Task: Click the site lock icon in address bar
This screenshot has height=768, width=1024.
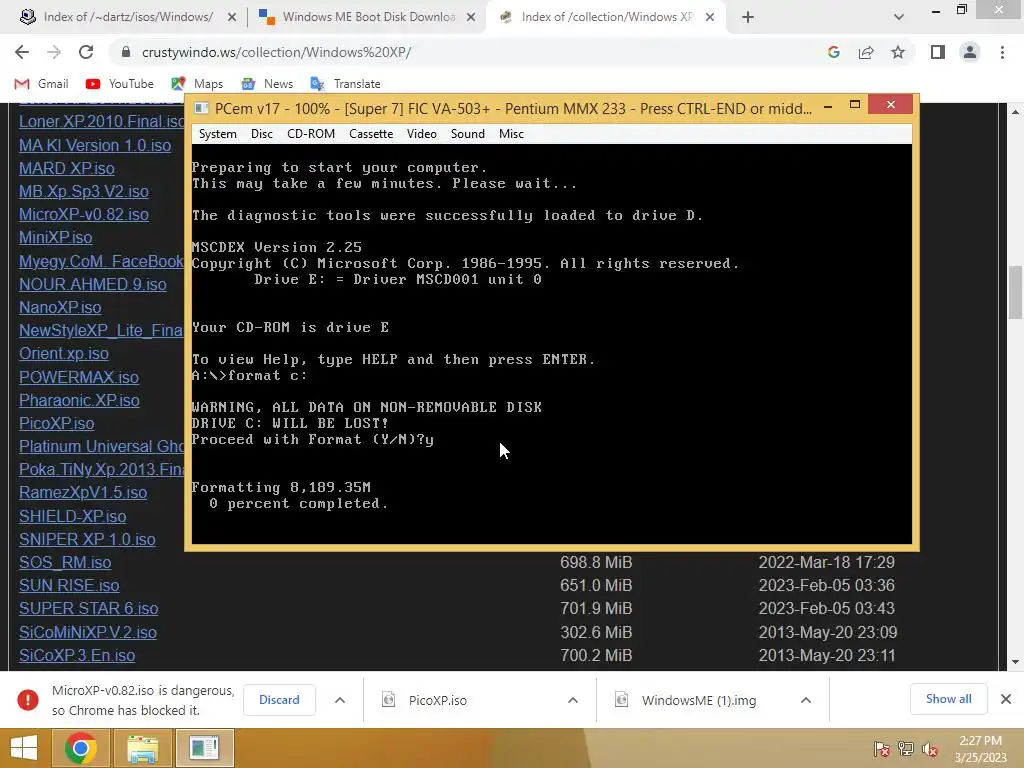Action: [126, 52]
